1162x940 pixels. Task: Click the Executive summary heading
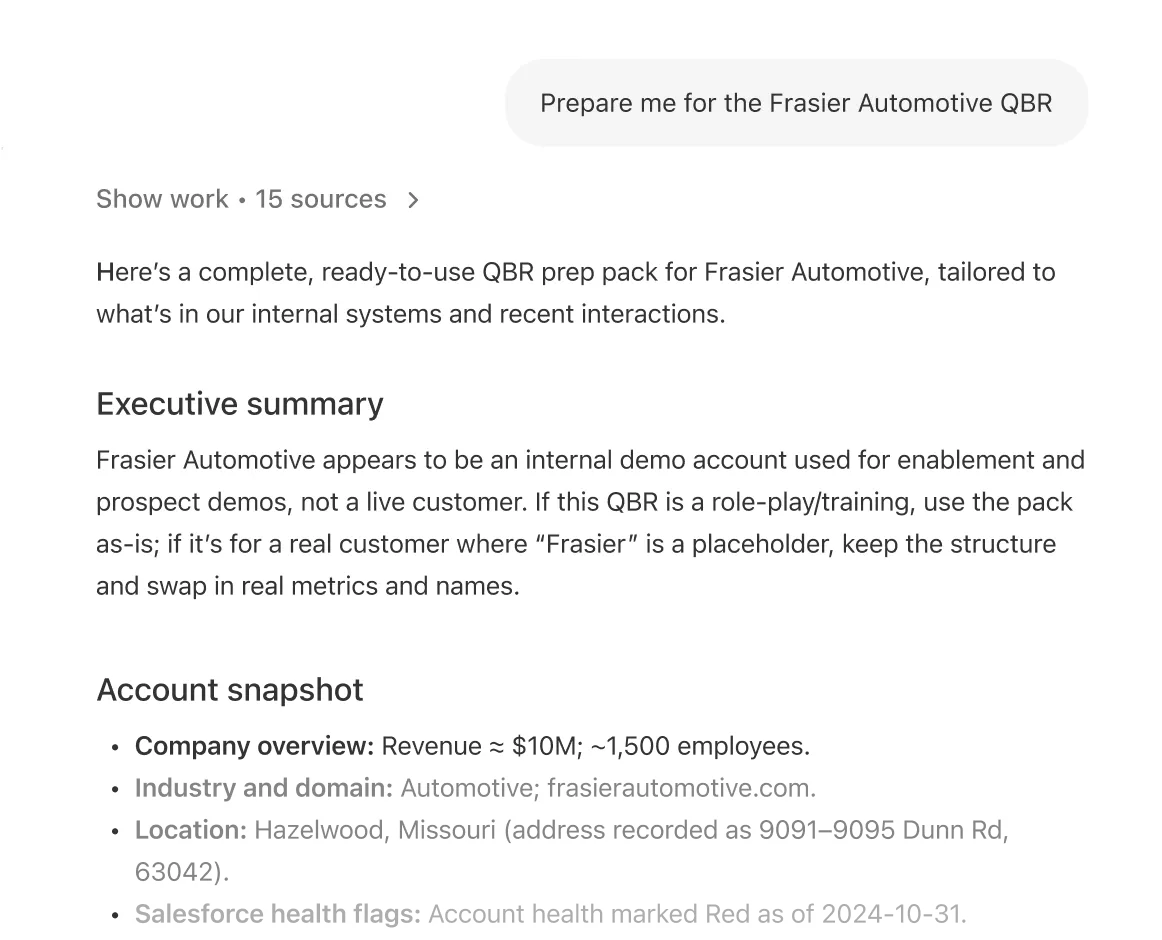(240, 404)
